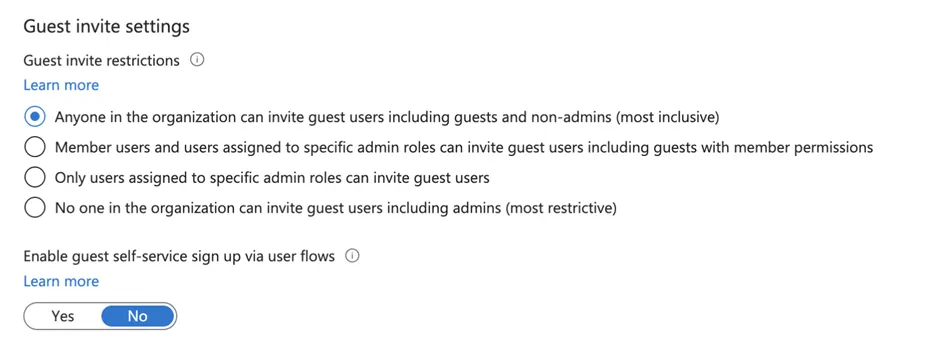Click info icon next to self-service sign up
Image resolution: width=936 pixels, height=361 pixels.
353,256
